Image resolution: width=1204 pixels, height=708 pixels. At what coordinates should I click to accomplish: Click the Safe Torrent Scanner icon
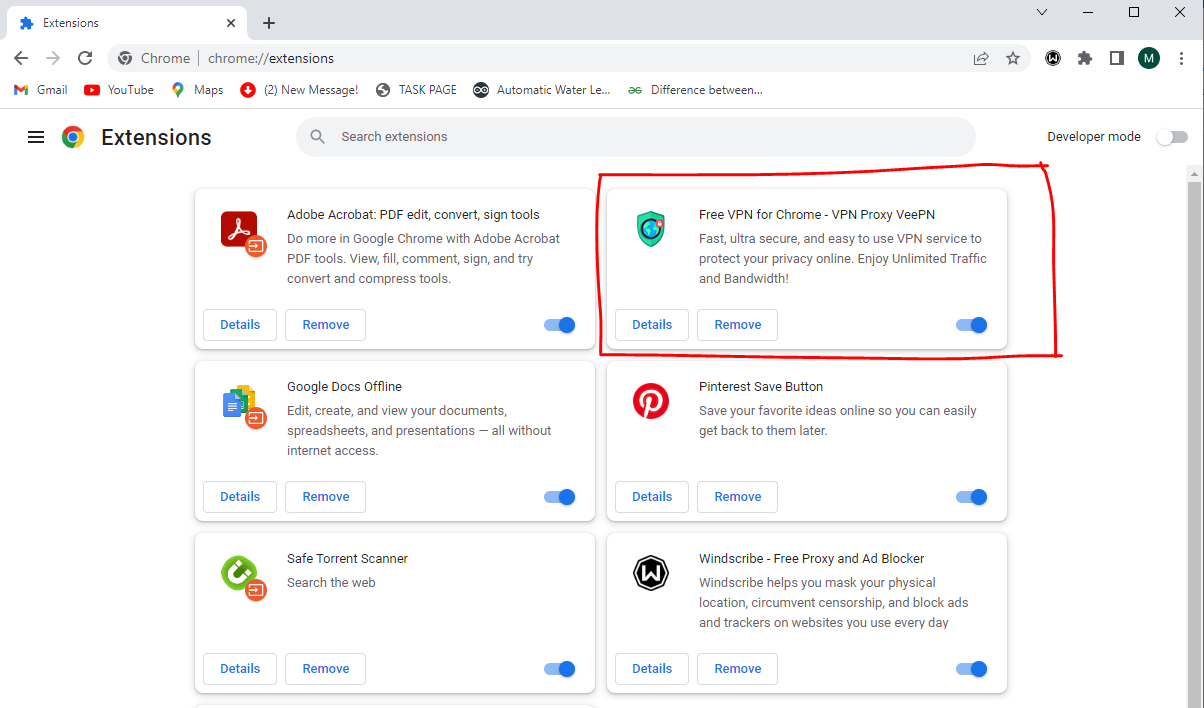click(242, 577)
